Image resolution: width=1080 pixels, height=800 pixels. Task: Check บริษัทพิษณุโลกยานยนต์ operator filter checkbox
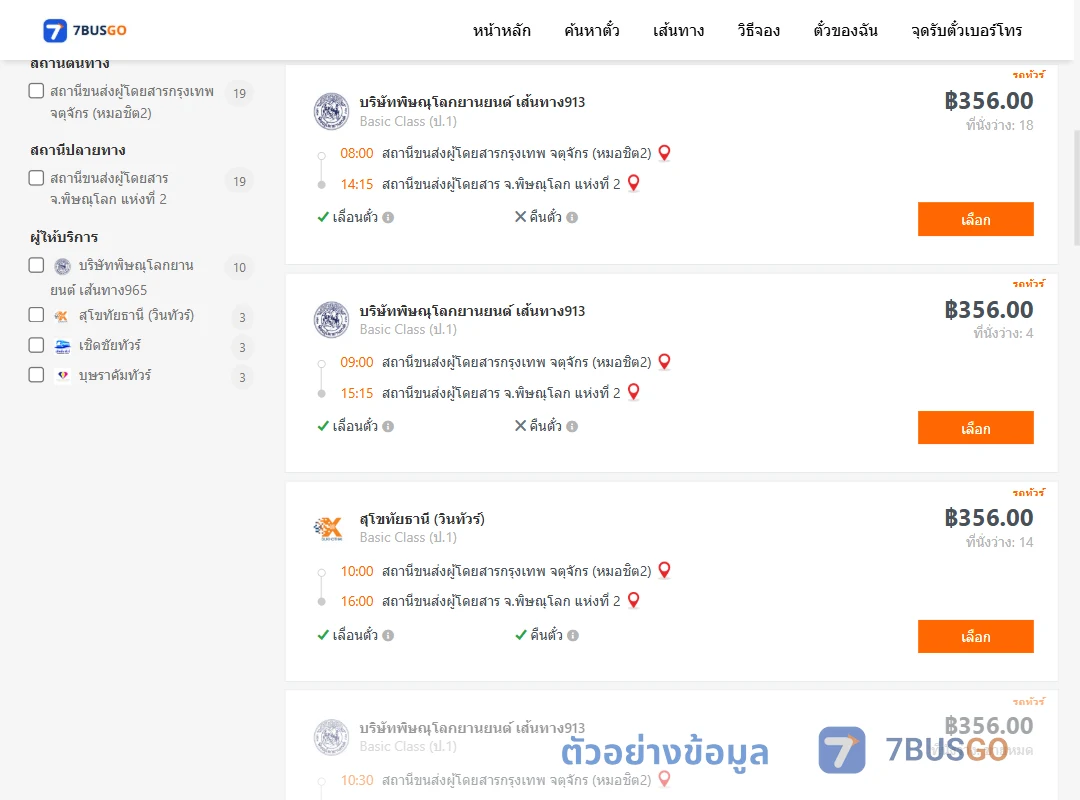click(x=37, y=265)
